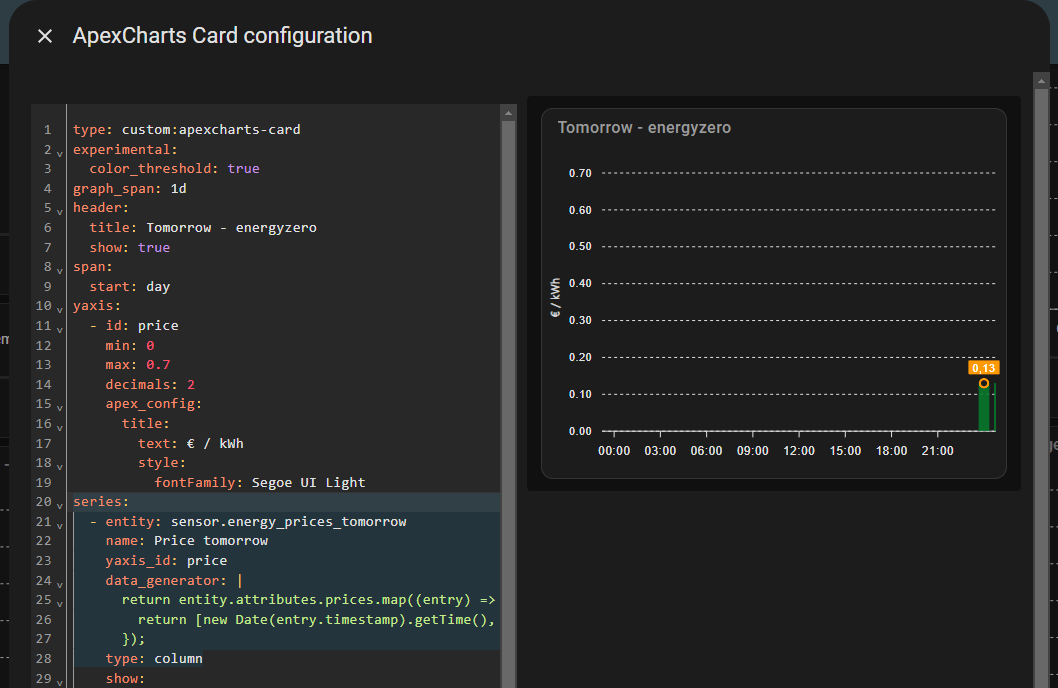The image size is (1058, 688).
Task: Click the 21:00 x-axis label
Action: tap(937, 451)
